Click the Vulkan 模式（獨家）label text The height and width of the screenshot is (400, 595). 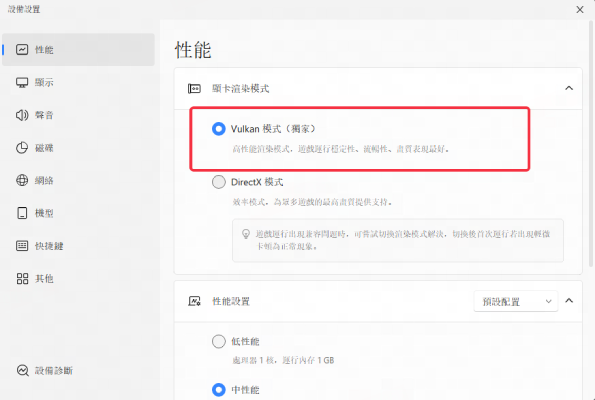pyautogui.click(x=273, y=129)
